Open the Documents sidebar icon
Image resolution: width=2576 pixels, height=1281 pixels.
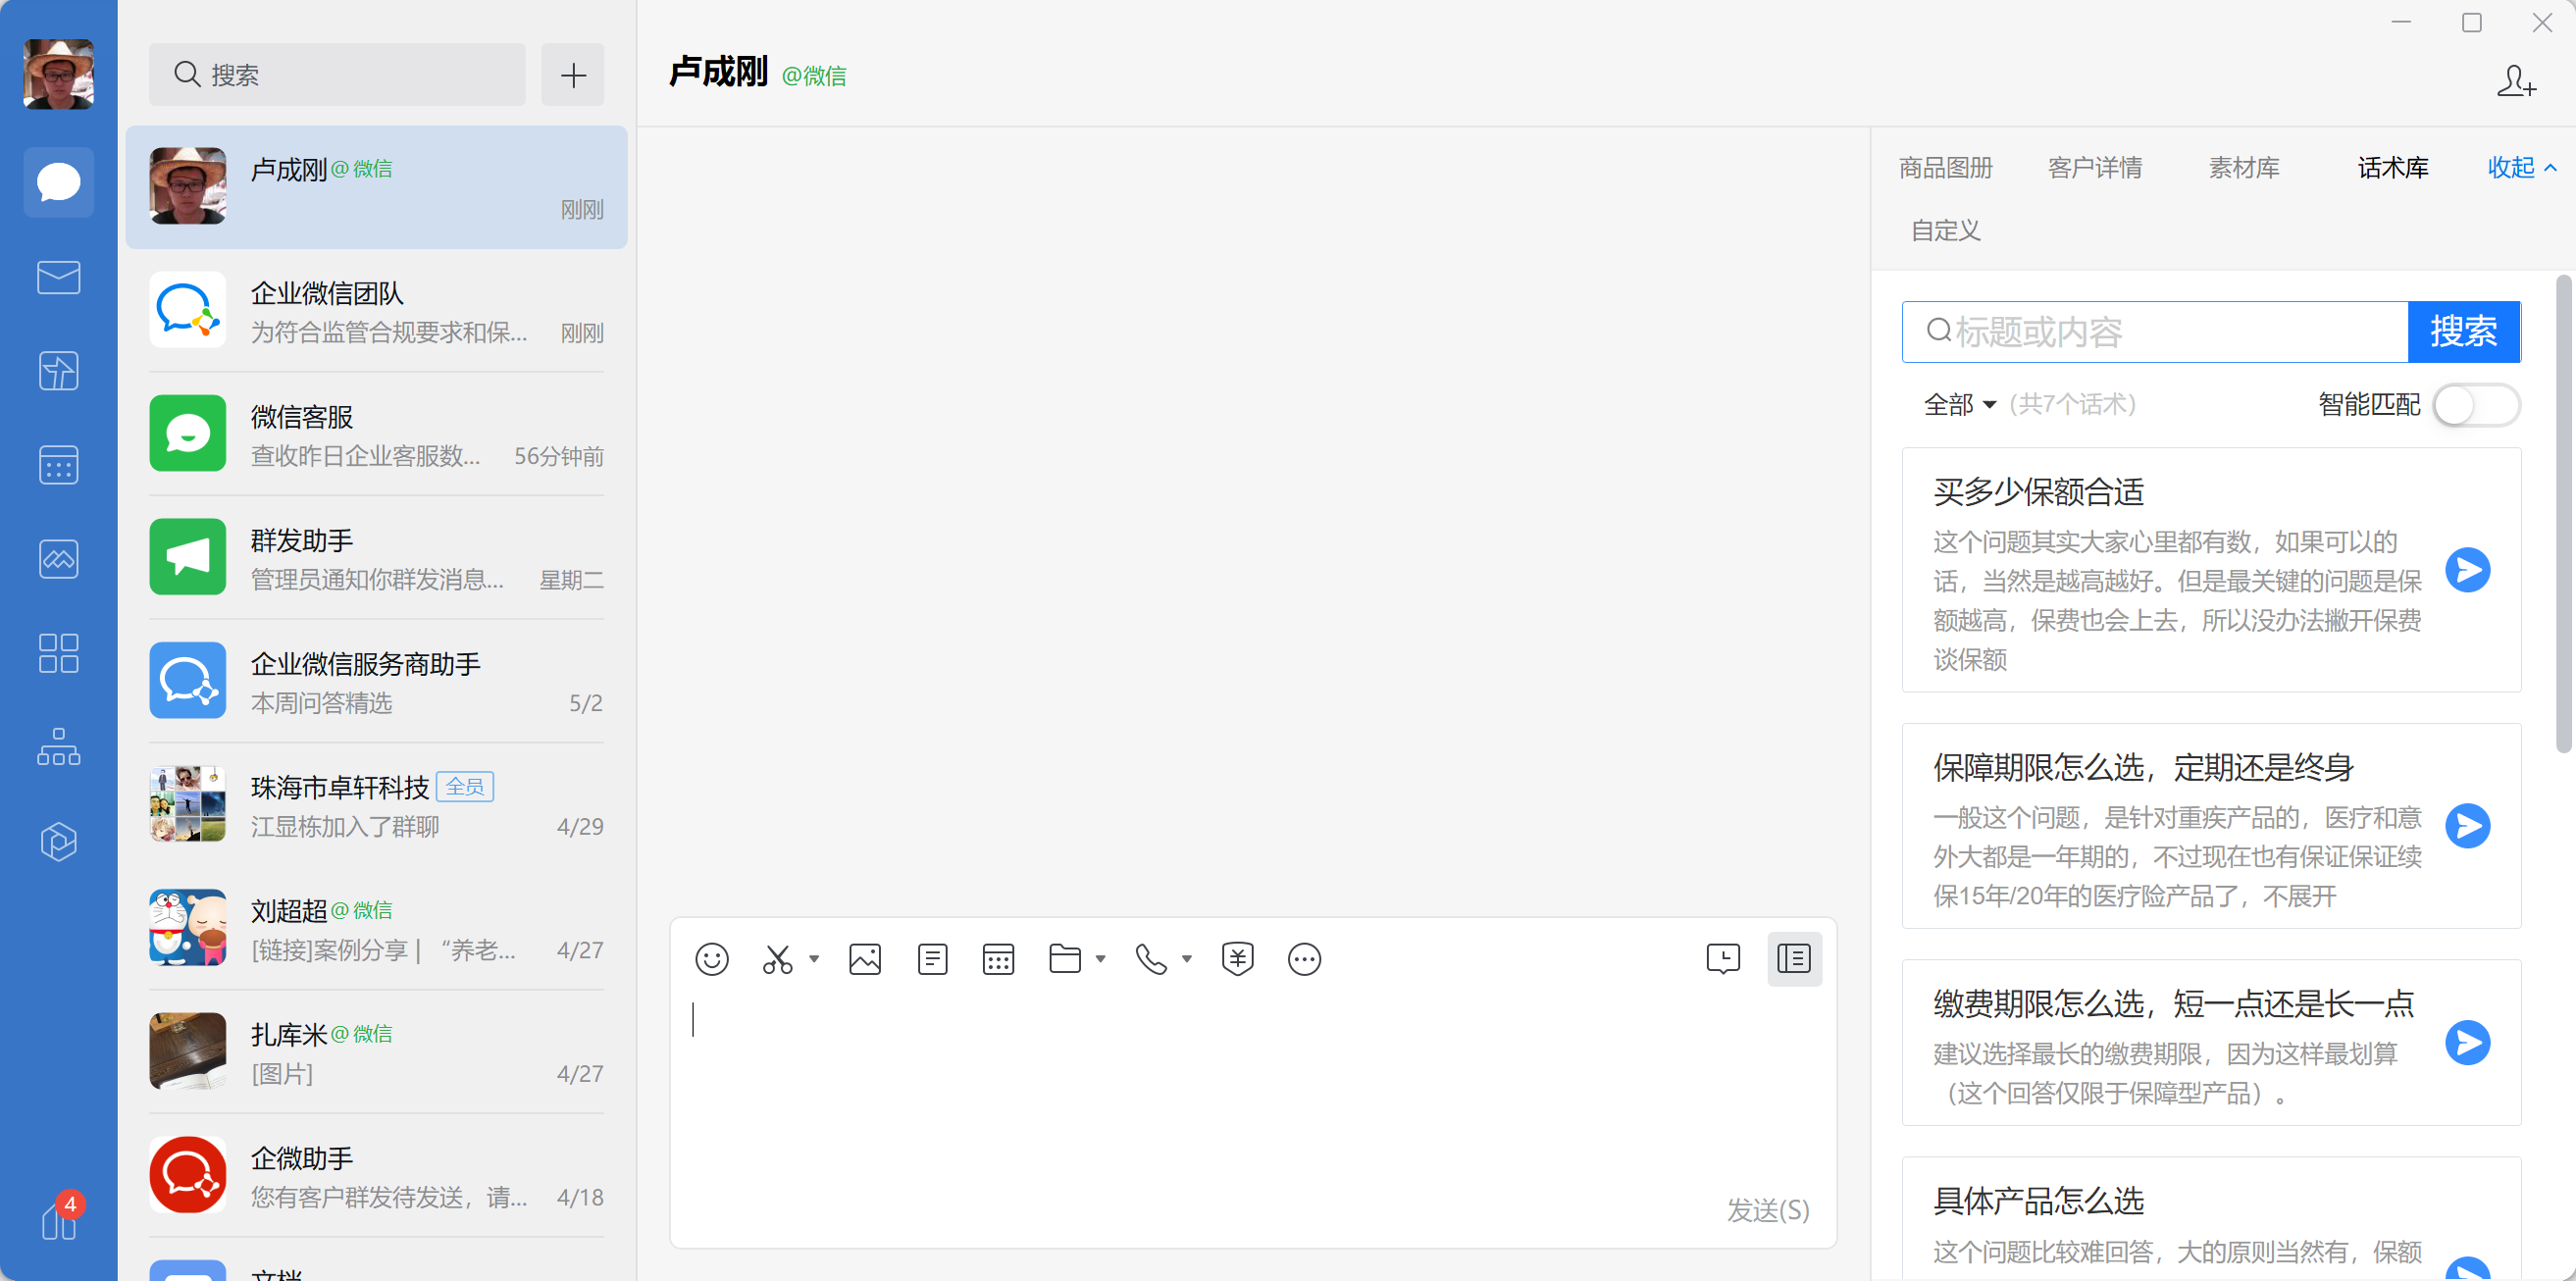point(58,371)
